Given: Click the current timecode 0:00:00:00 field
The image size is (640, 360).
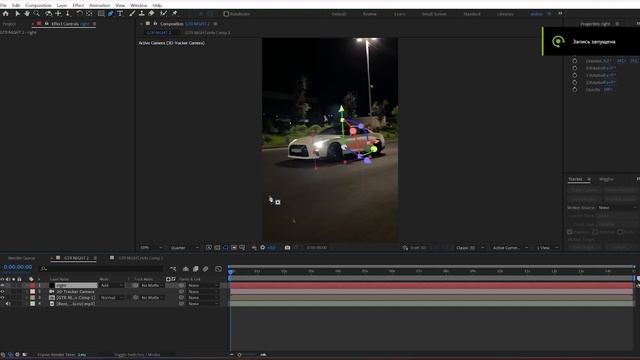Looking at the screenshot, I should point(18,267).
